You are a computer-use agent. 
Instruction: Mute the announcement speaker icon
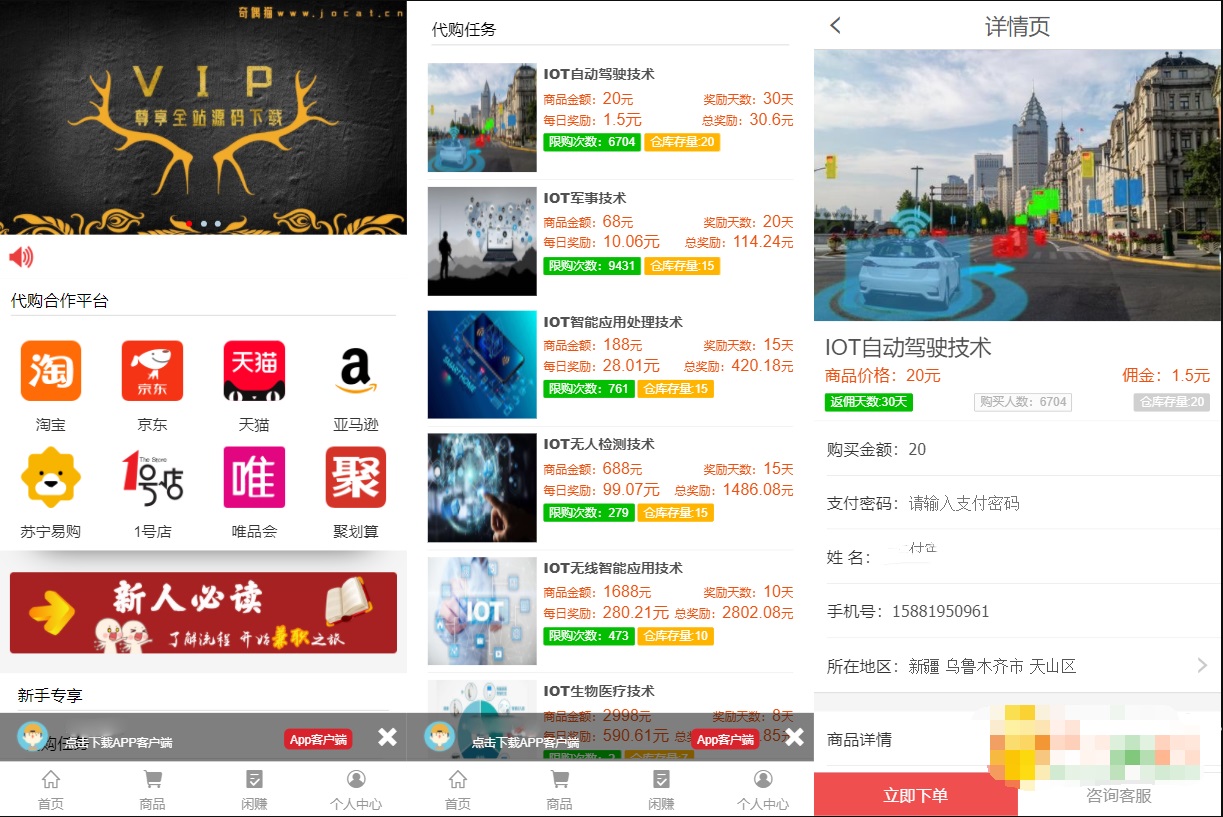pos(22,258)
